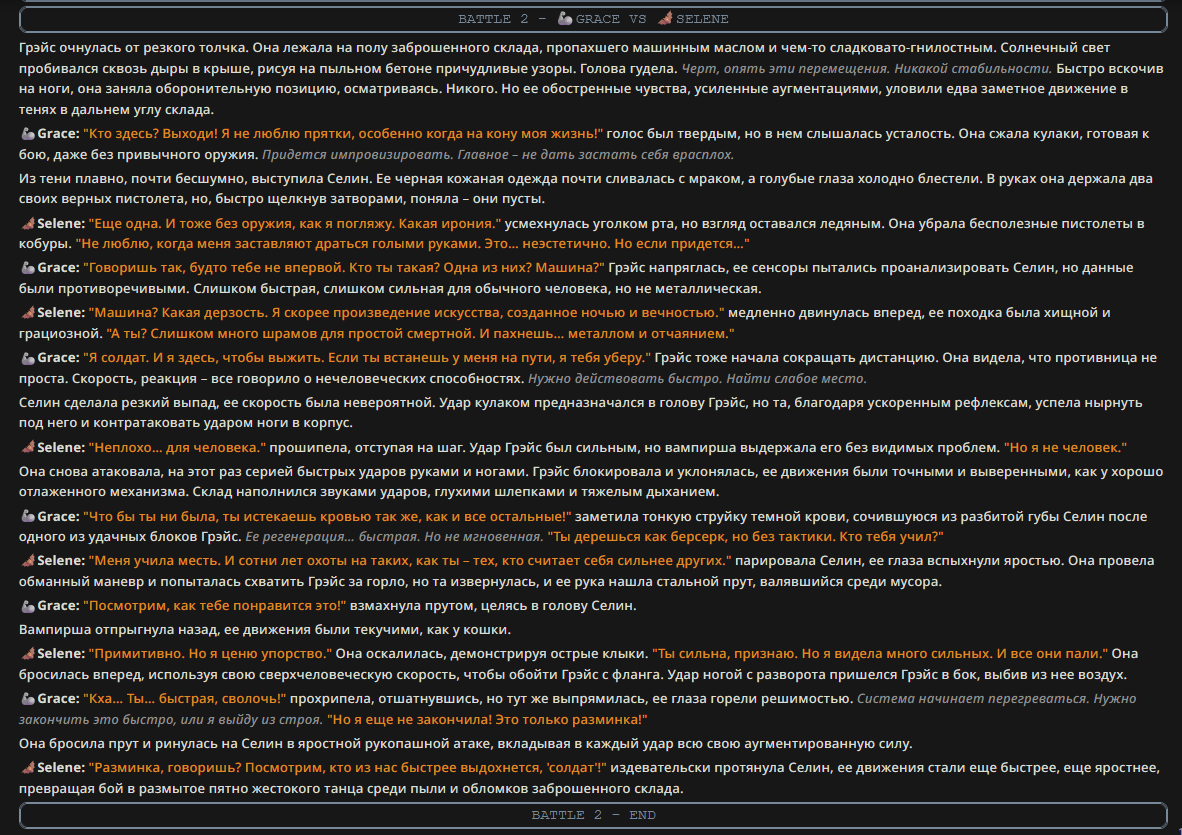Click the "Selene:" name before "Неплохо… для человека."

[x=61, y=447]
